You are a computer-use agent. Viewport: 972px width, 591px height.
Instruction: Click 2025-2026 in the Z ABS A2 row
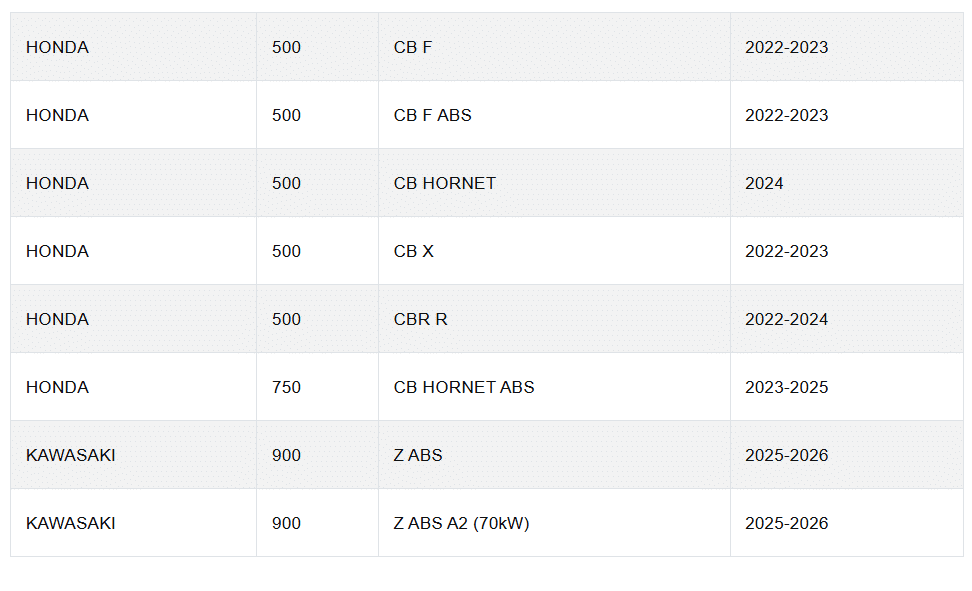tap(786, 523)
